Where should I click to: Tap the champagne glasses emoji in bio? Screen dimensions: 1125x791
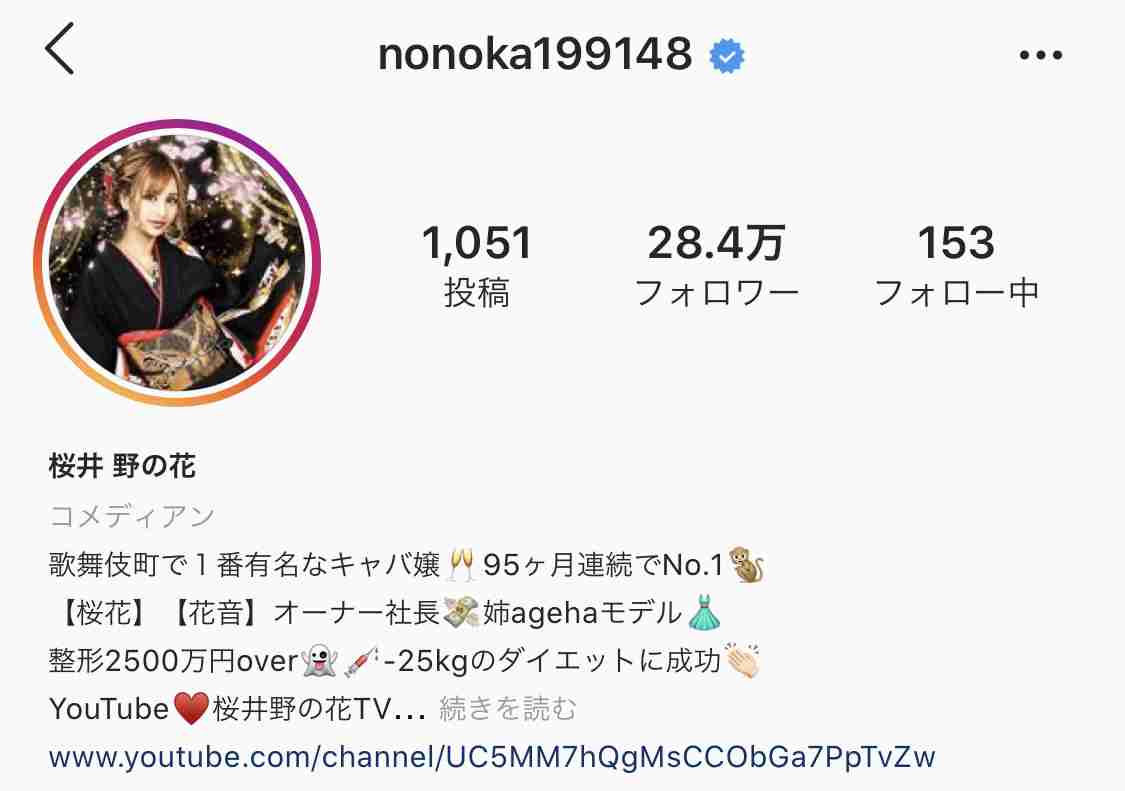pyautogui.click(x=460, y=564)
